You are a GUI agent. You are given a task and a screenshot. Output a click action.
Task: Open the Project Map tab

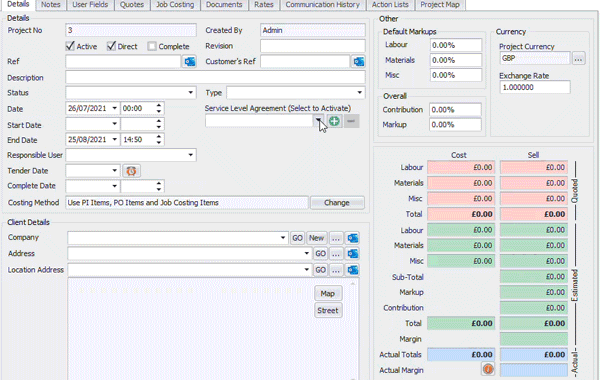440,5
